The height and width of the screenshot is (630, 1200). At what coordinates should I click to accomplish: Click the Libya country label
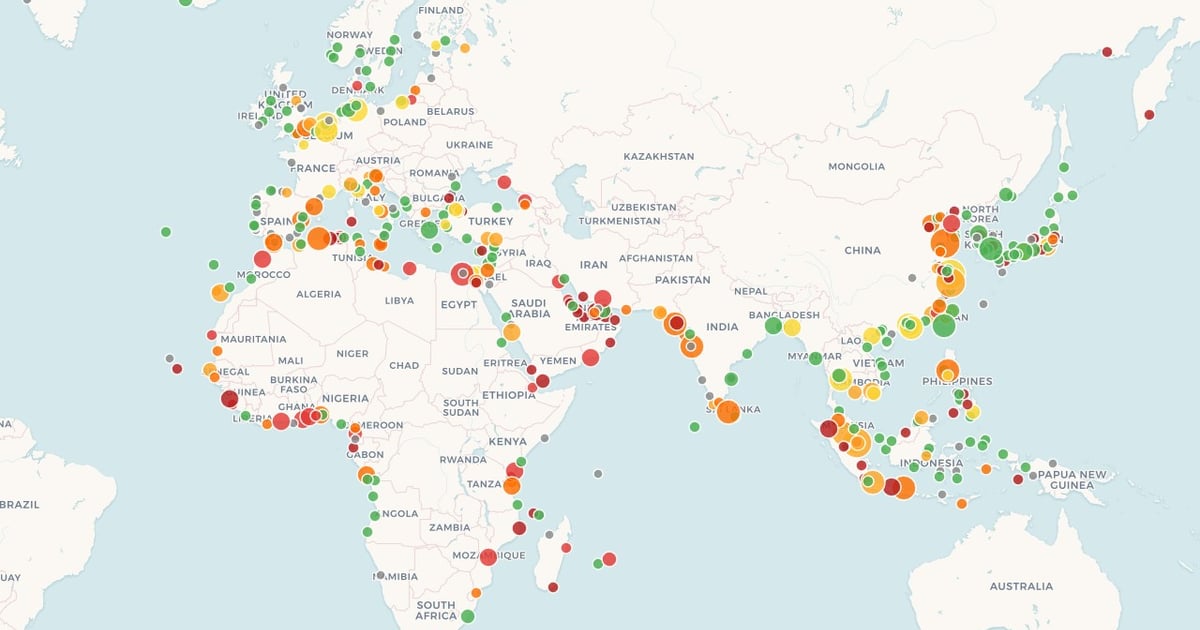click(399, 300)
